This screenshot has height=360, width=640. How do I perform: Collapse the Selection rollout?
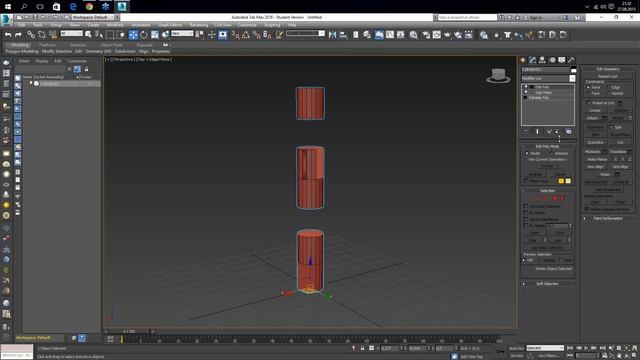coord(548,191)
